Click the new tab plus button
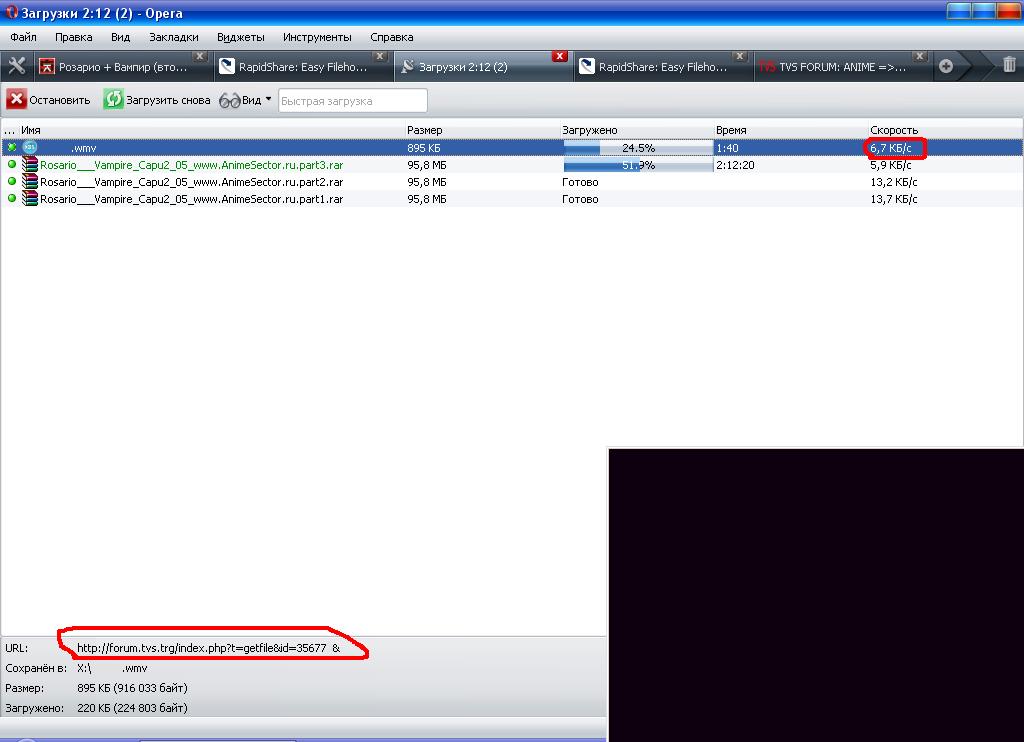Screen dimensions: 1024x742 945,67
